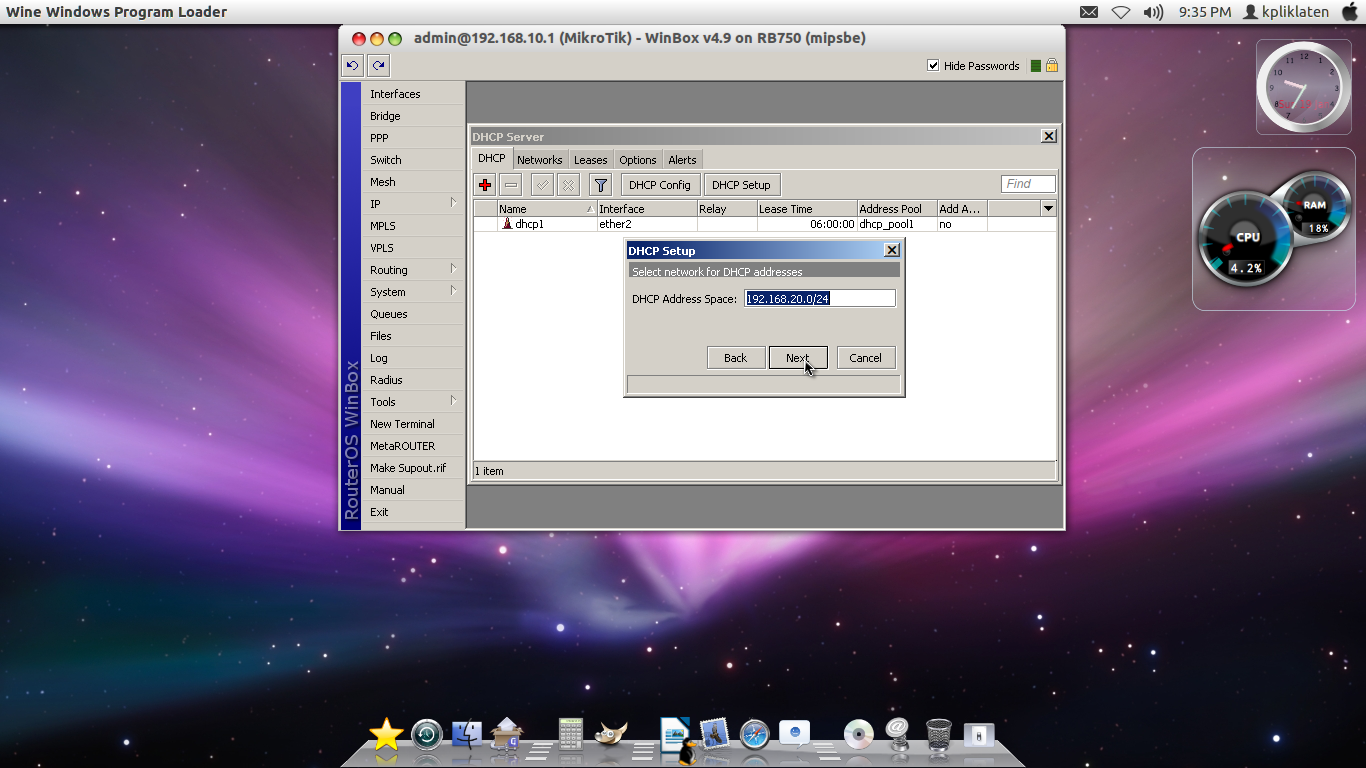
Task: Disable entry using the X icon
Action: (568, 185)
